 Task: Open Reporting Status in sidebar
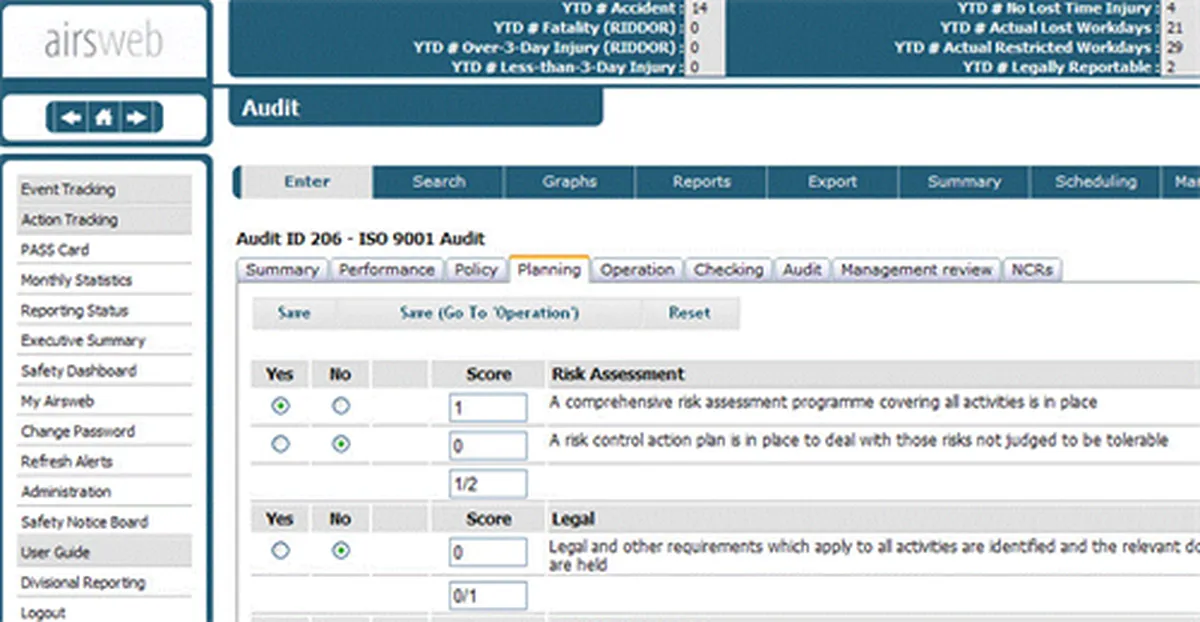tap(104, 310)
